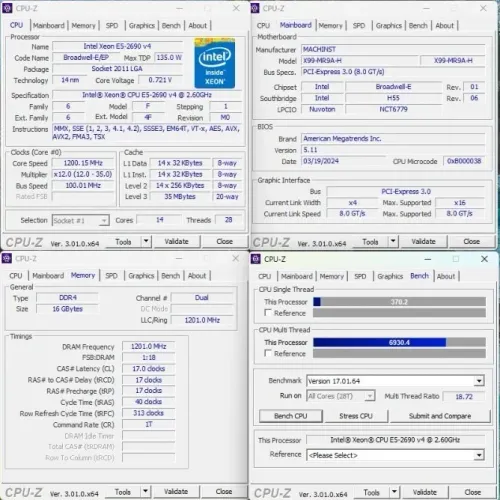Expand Tools arrow in Mainboard window
The width and height of the screenshot is (500, 500).
point(393,241)
